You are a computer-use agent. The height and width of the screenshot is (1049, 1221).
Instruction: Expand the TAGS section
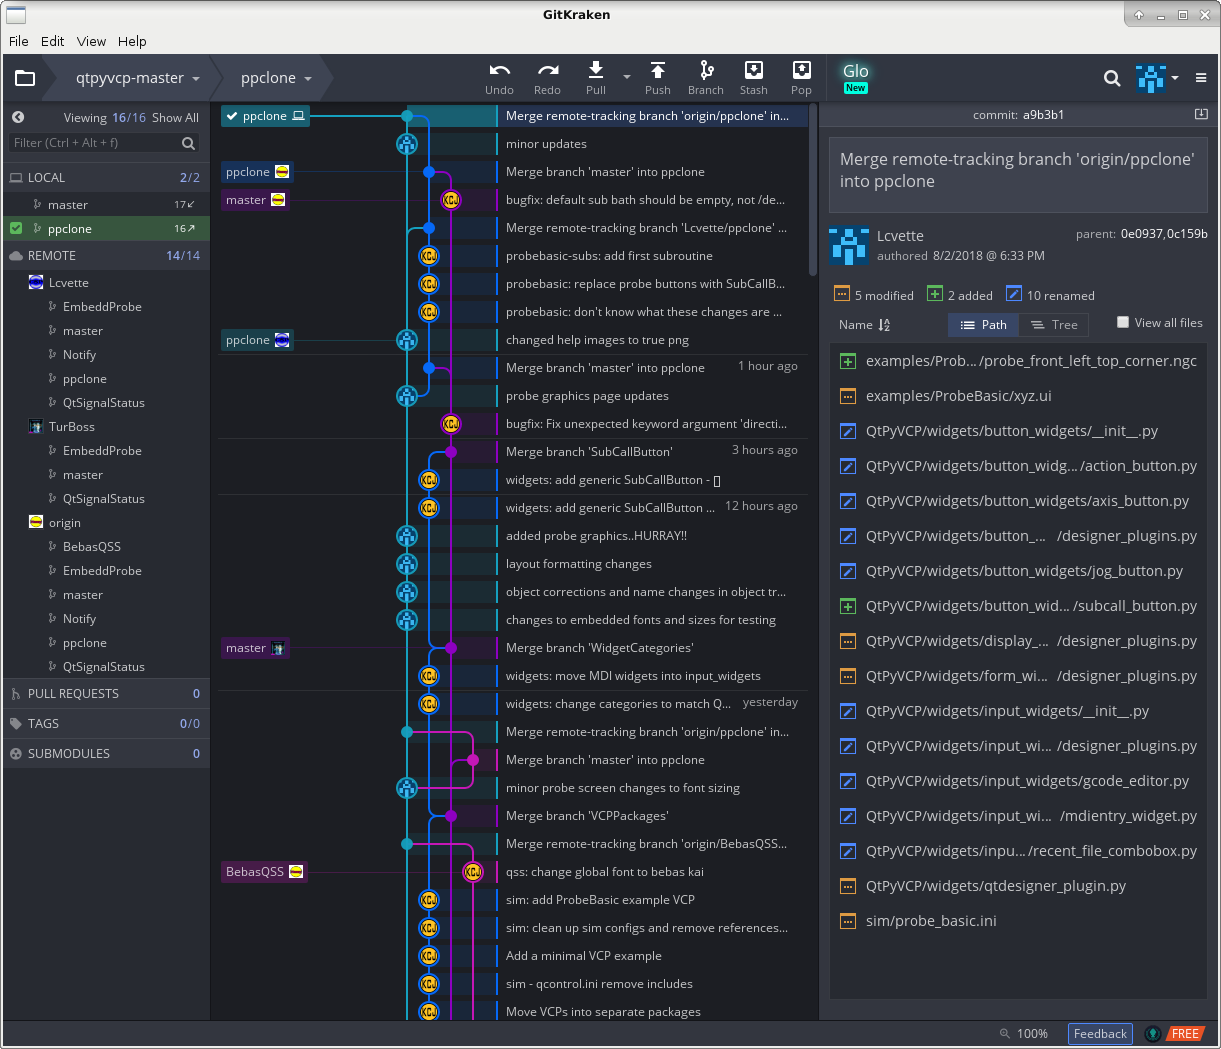(105, 723)
